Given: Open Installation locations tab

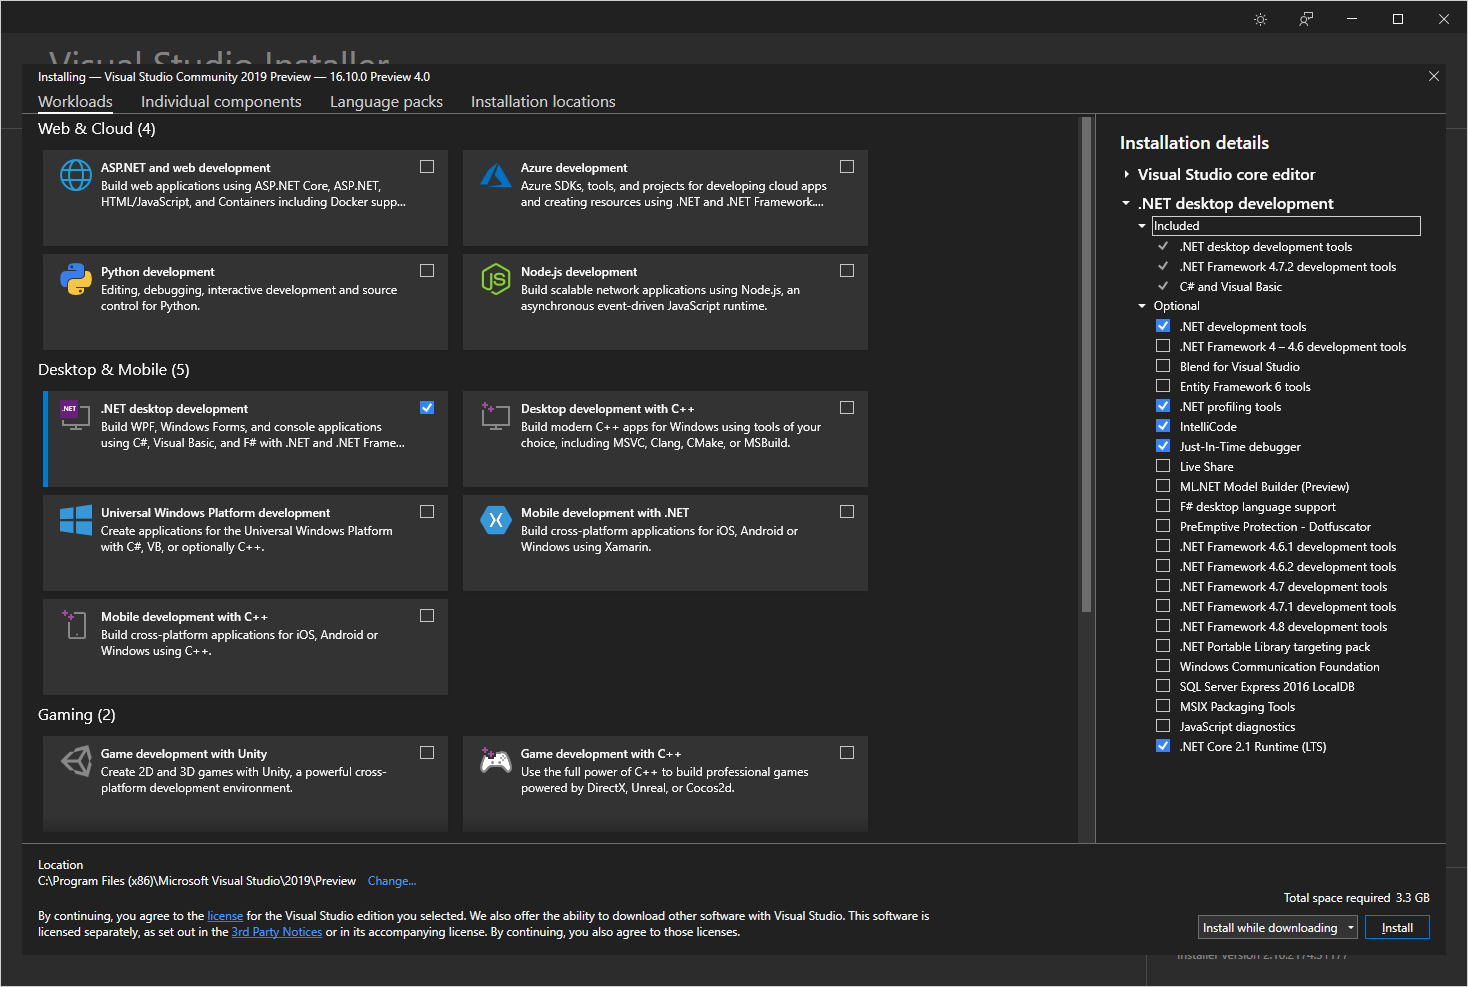Looking at the screenshot, I should pos(543,102).
